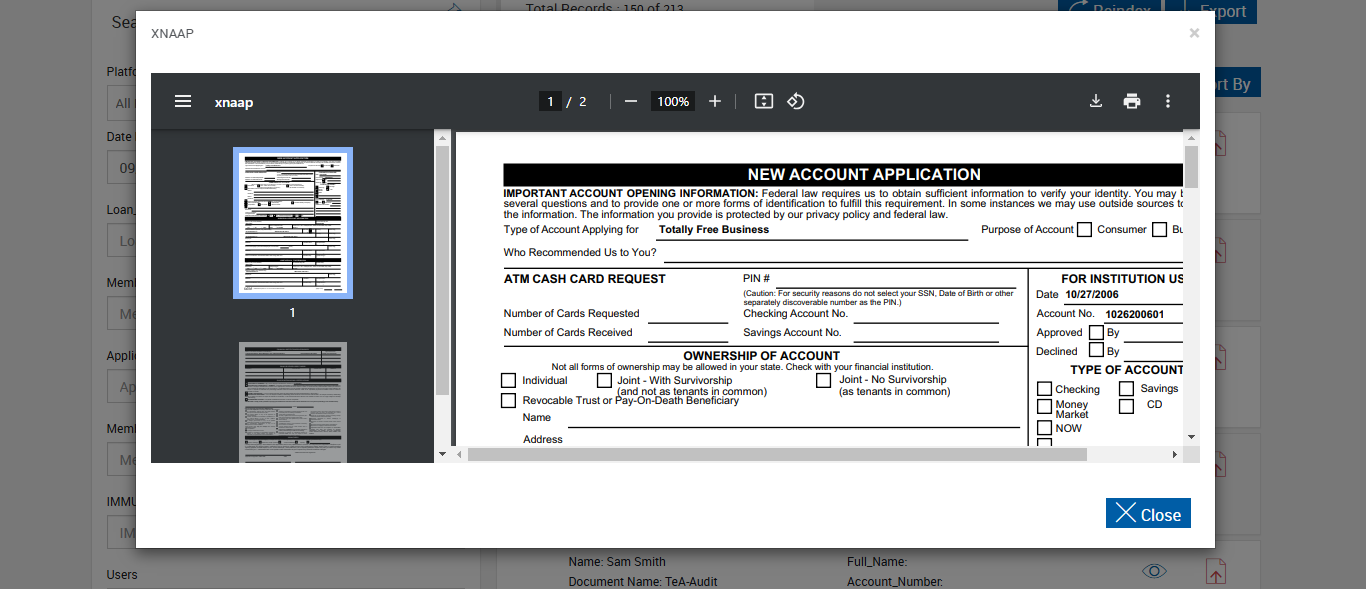
Task: Check Joint - No Survivorship checkbox
Action: point(824,381)
